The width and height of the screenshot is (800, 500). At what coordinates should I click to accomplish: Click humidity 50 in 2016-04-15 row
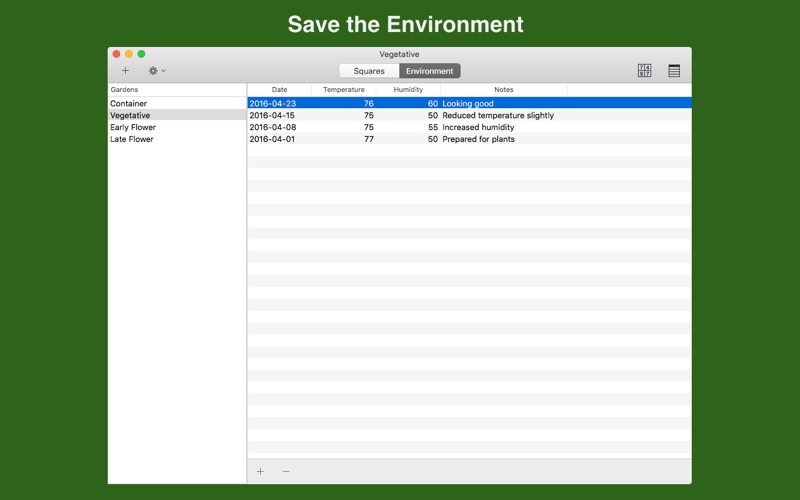pos(433,115)
